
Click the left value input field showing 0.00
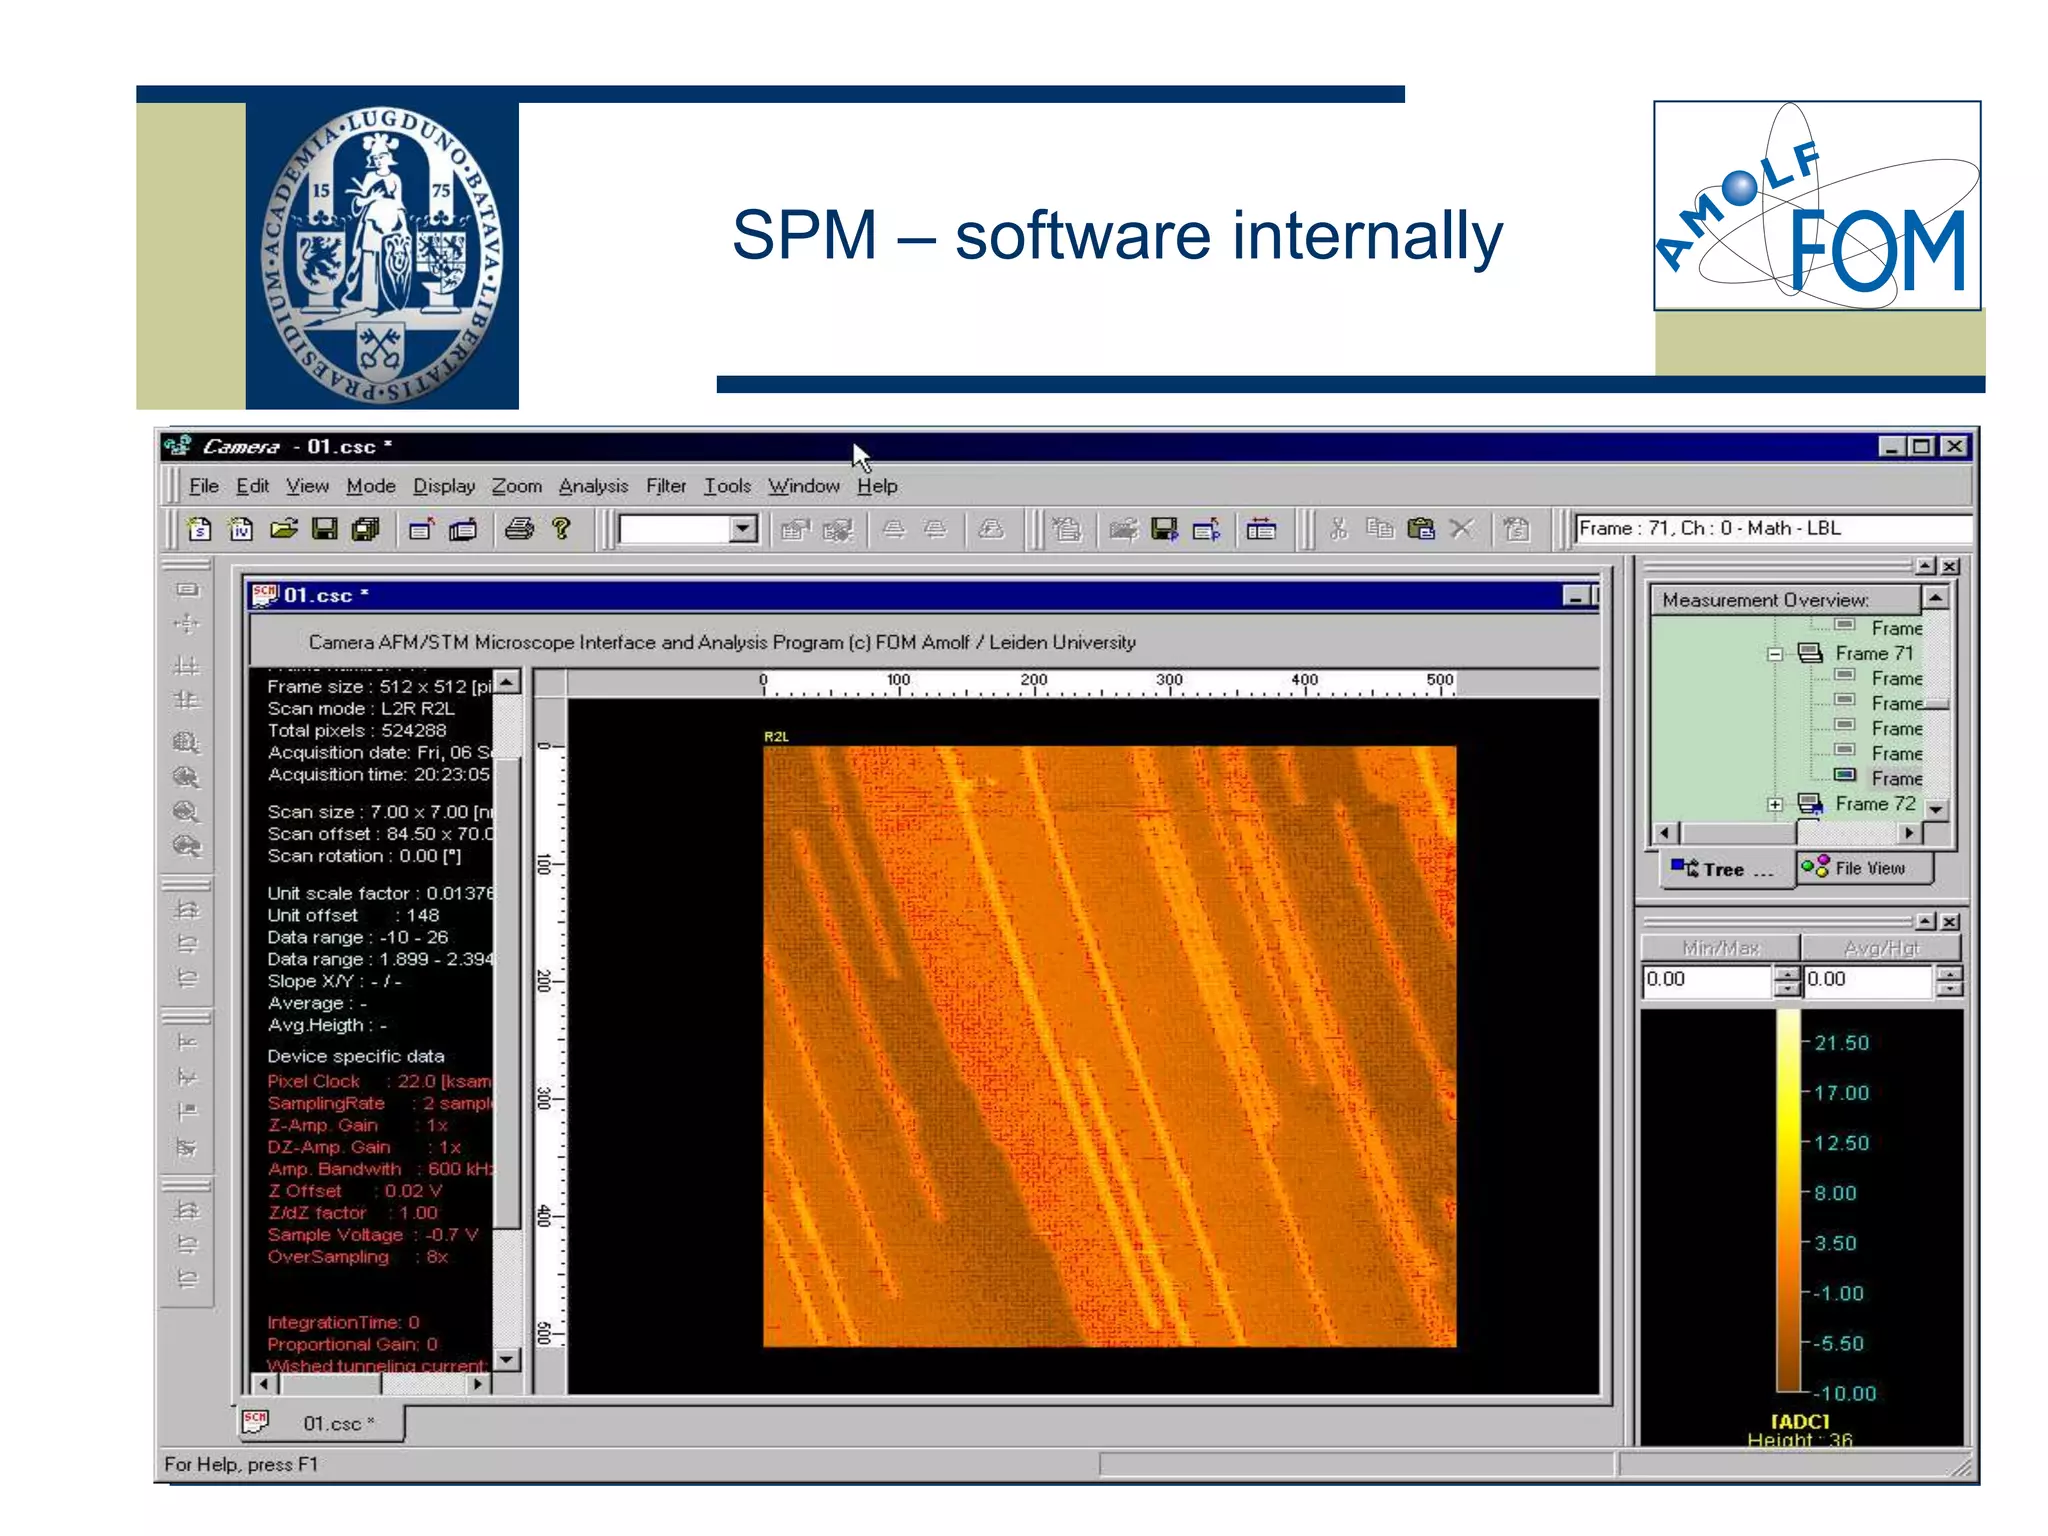pyautogui.click(x=1706, y=980)
